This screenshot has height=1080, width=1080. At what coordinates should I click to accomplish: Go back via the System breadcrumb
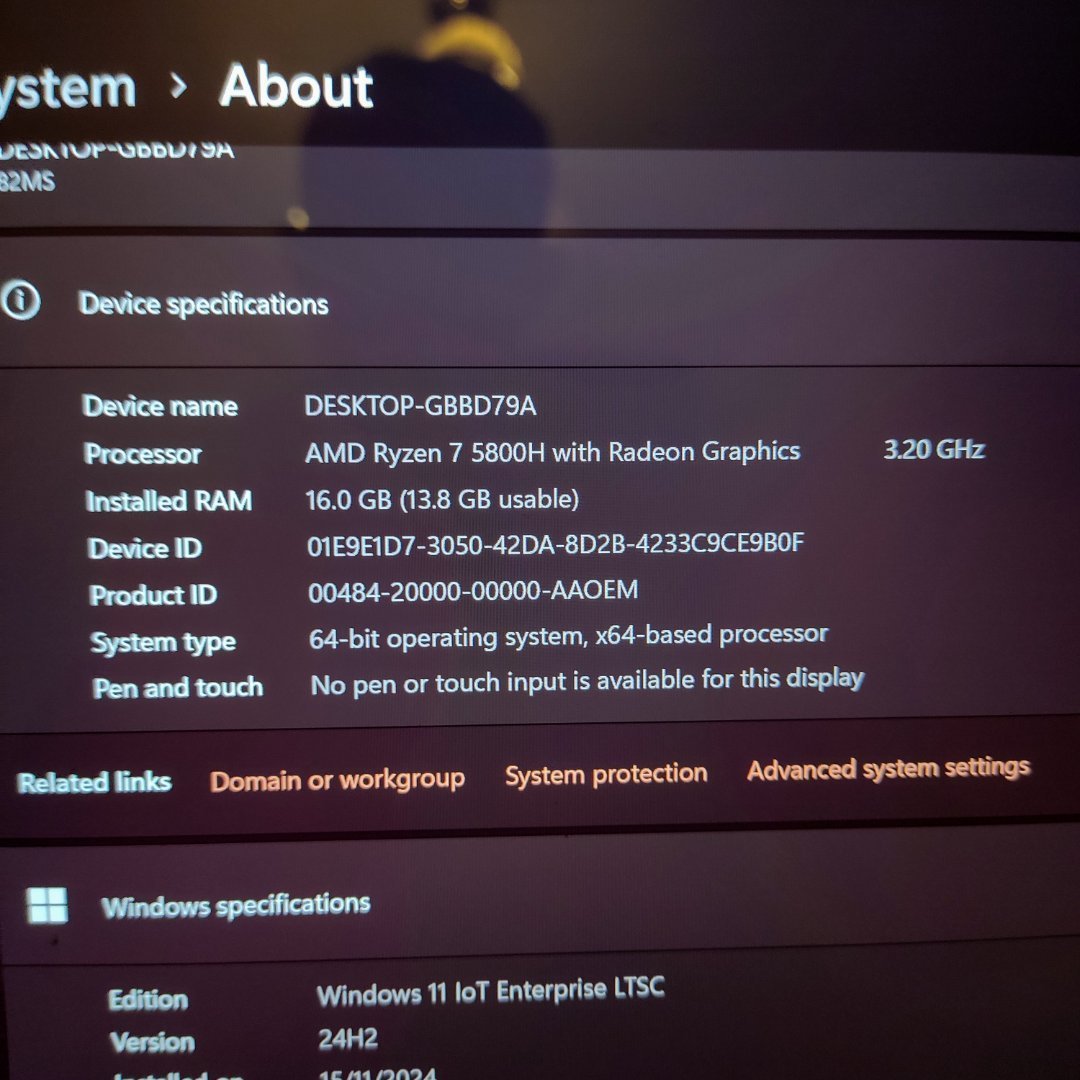pyautogui.click(x=68, y=90)
